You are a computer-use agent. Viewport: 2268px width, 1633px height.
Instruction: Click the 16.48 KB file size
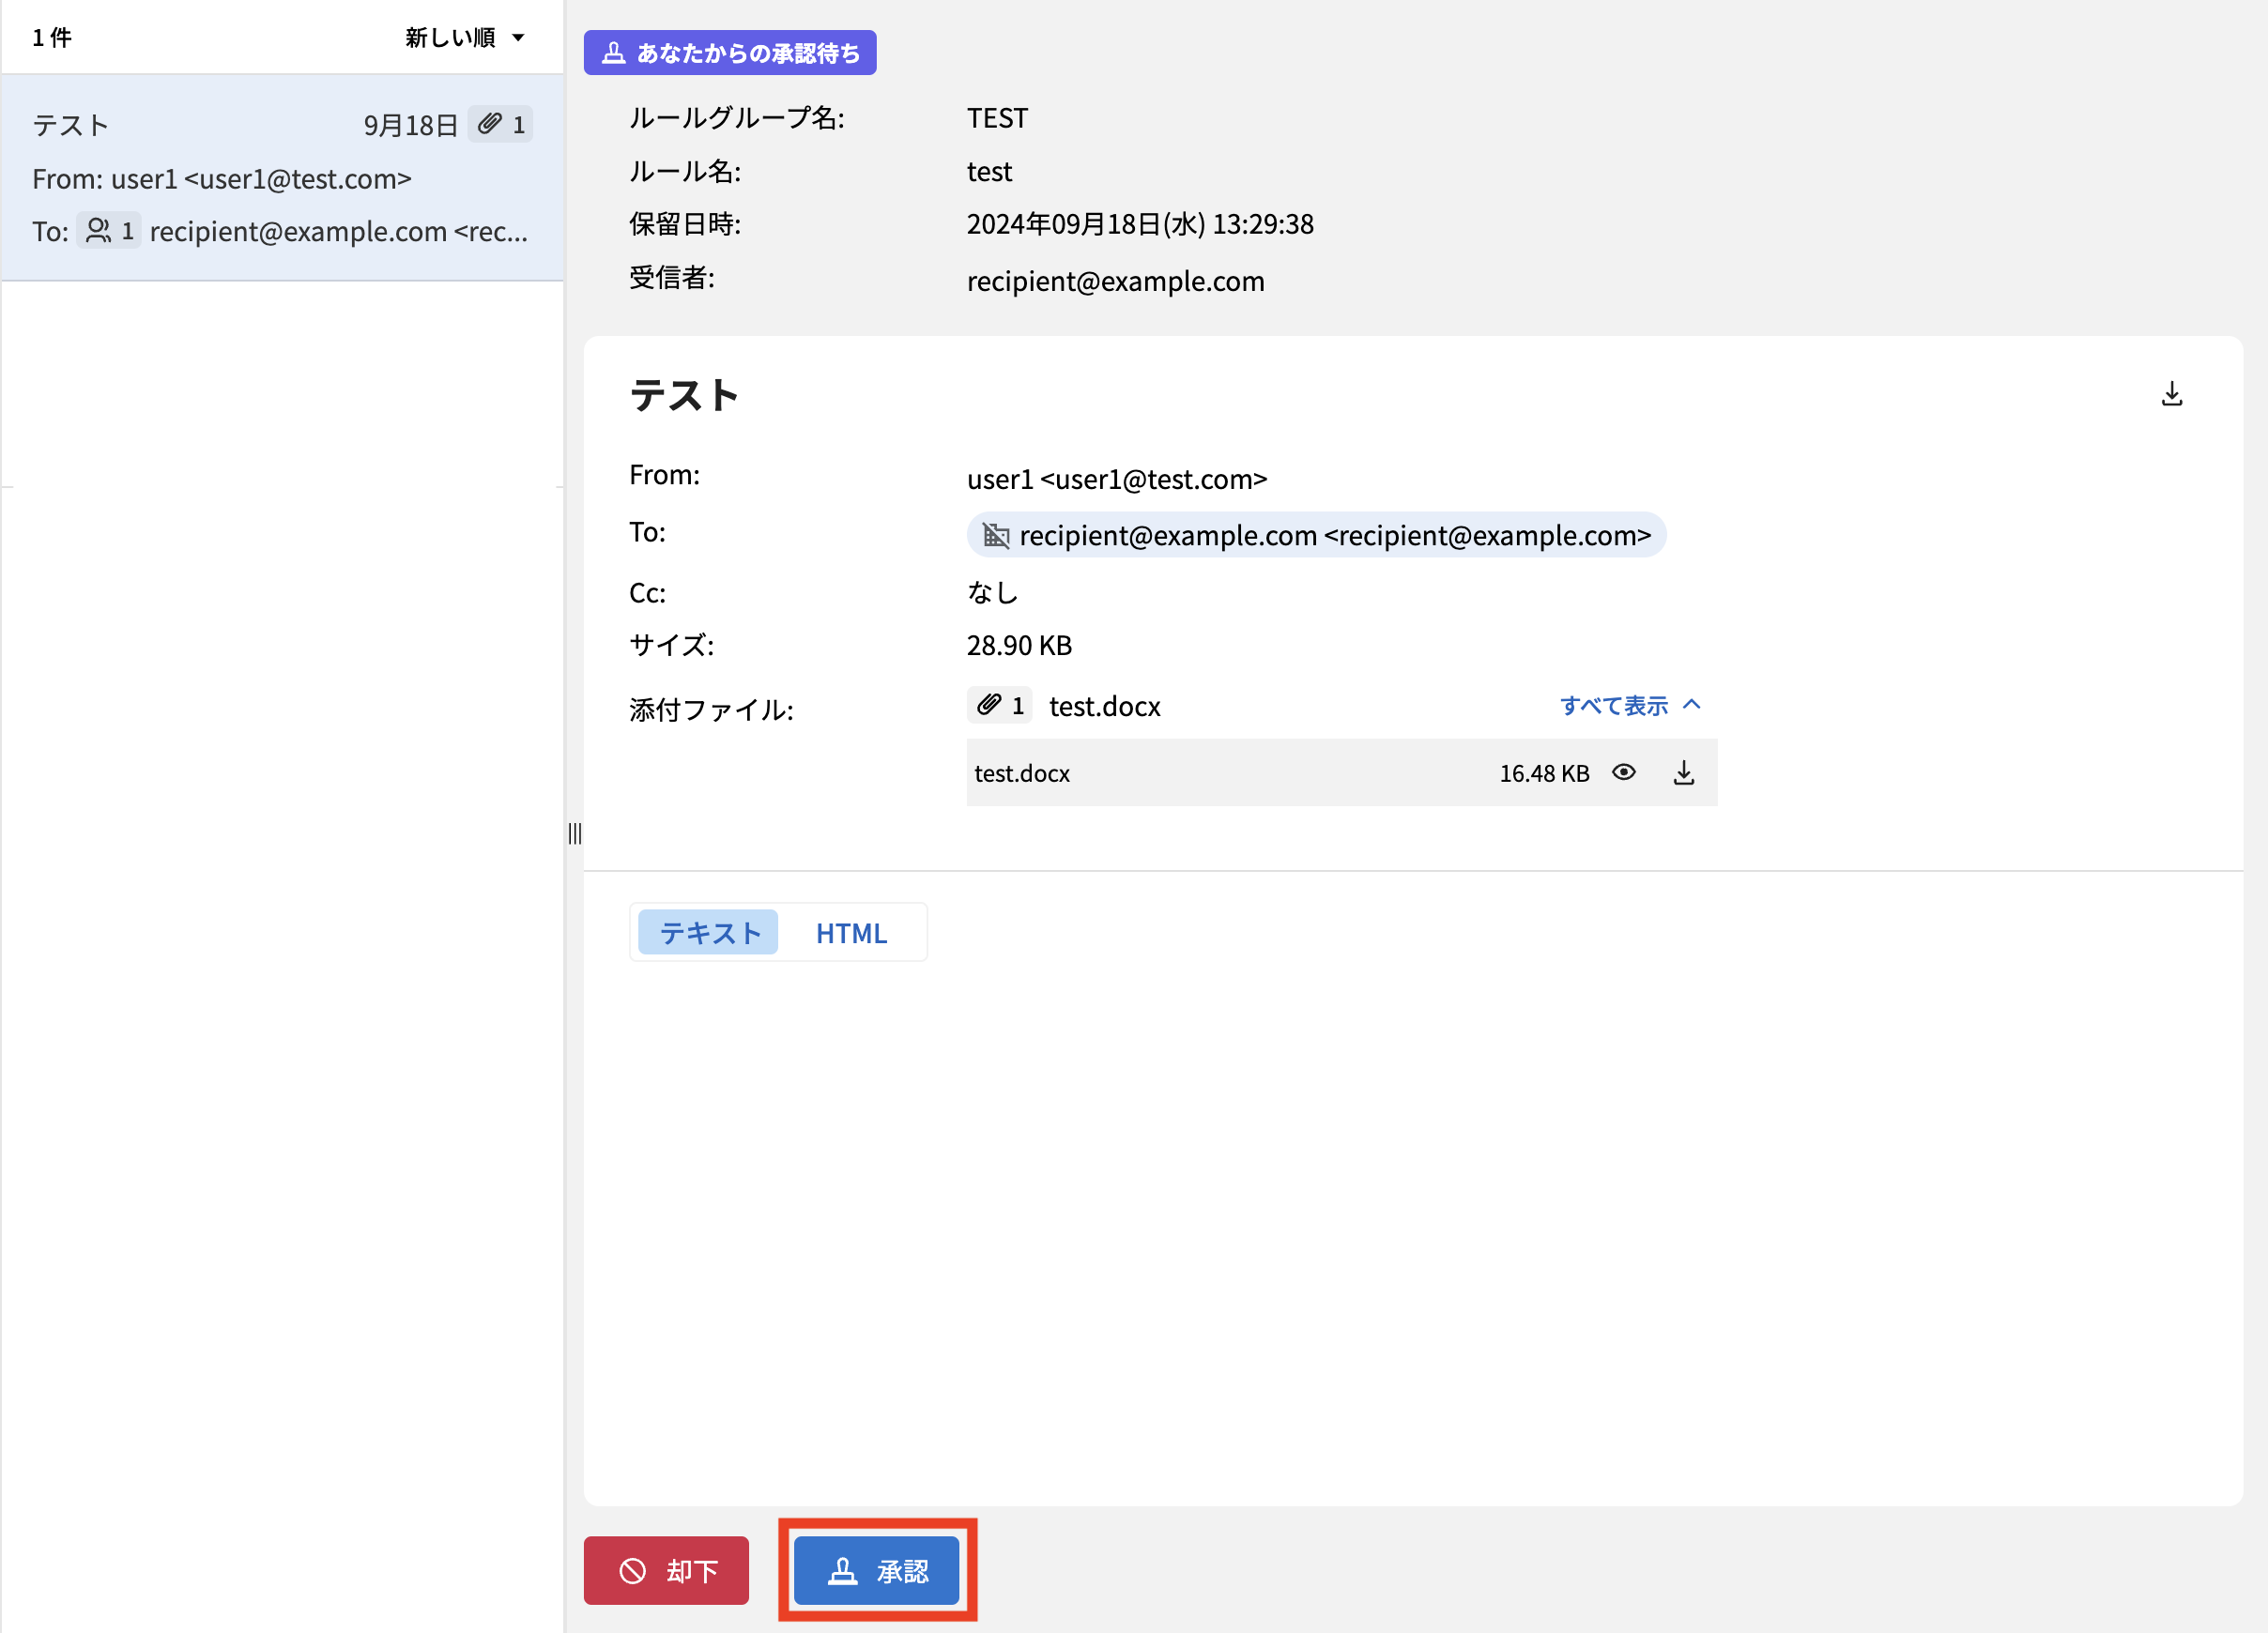[x=1544, y=773]
